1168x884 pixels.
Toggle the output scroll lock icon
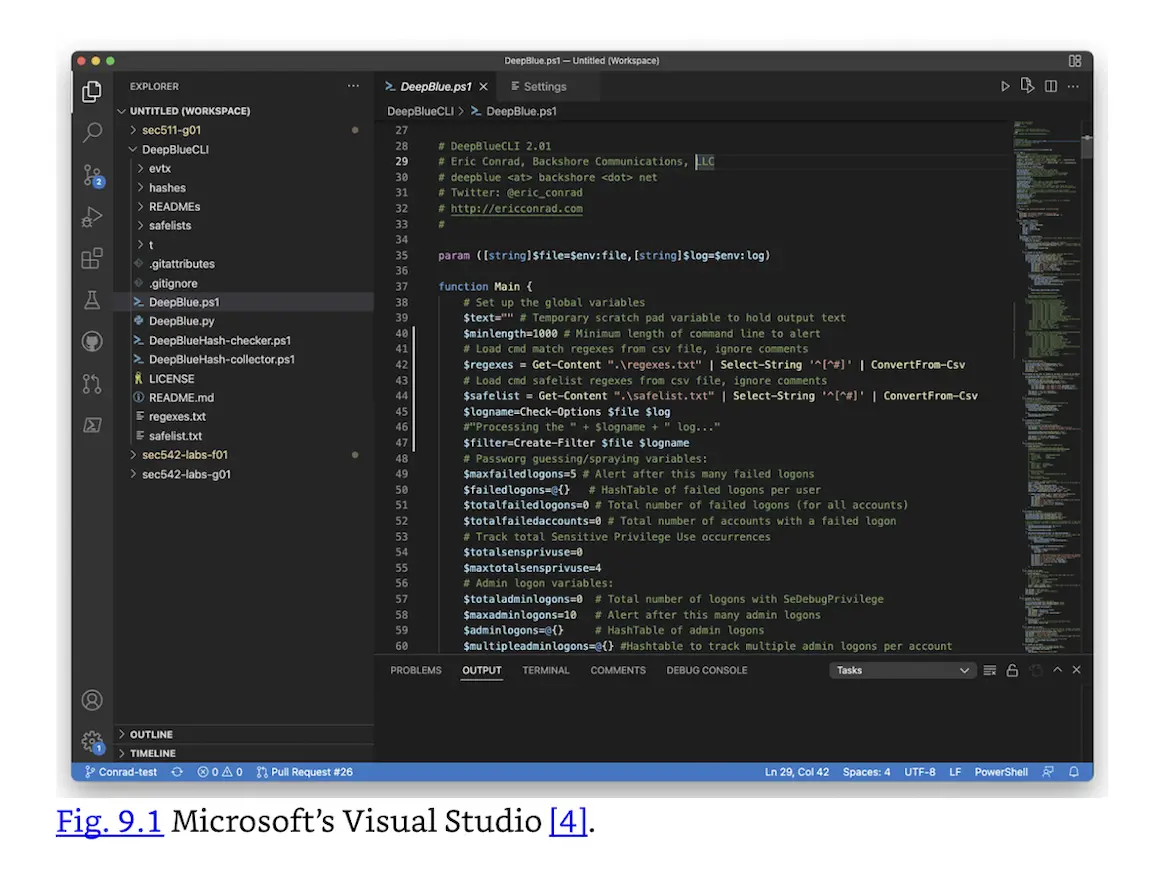point(1012,671)
